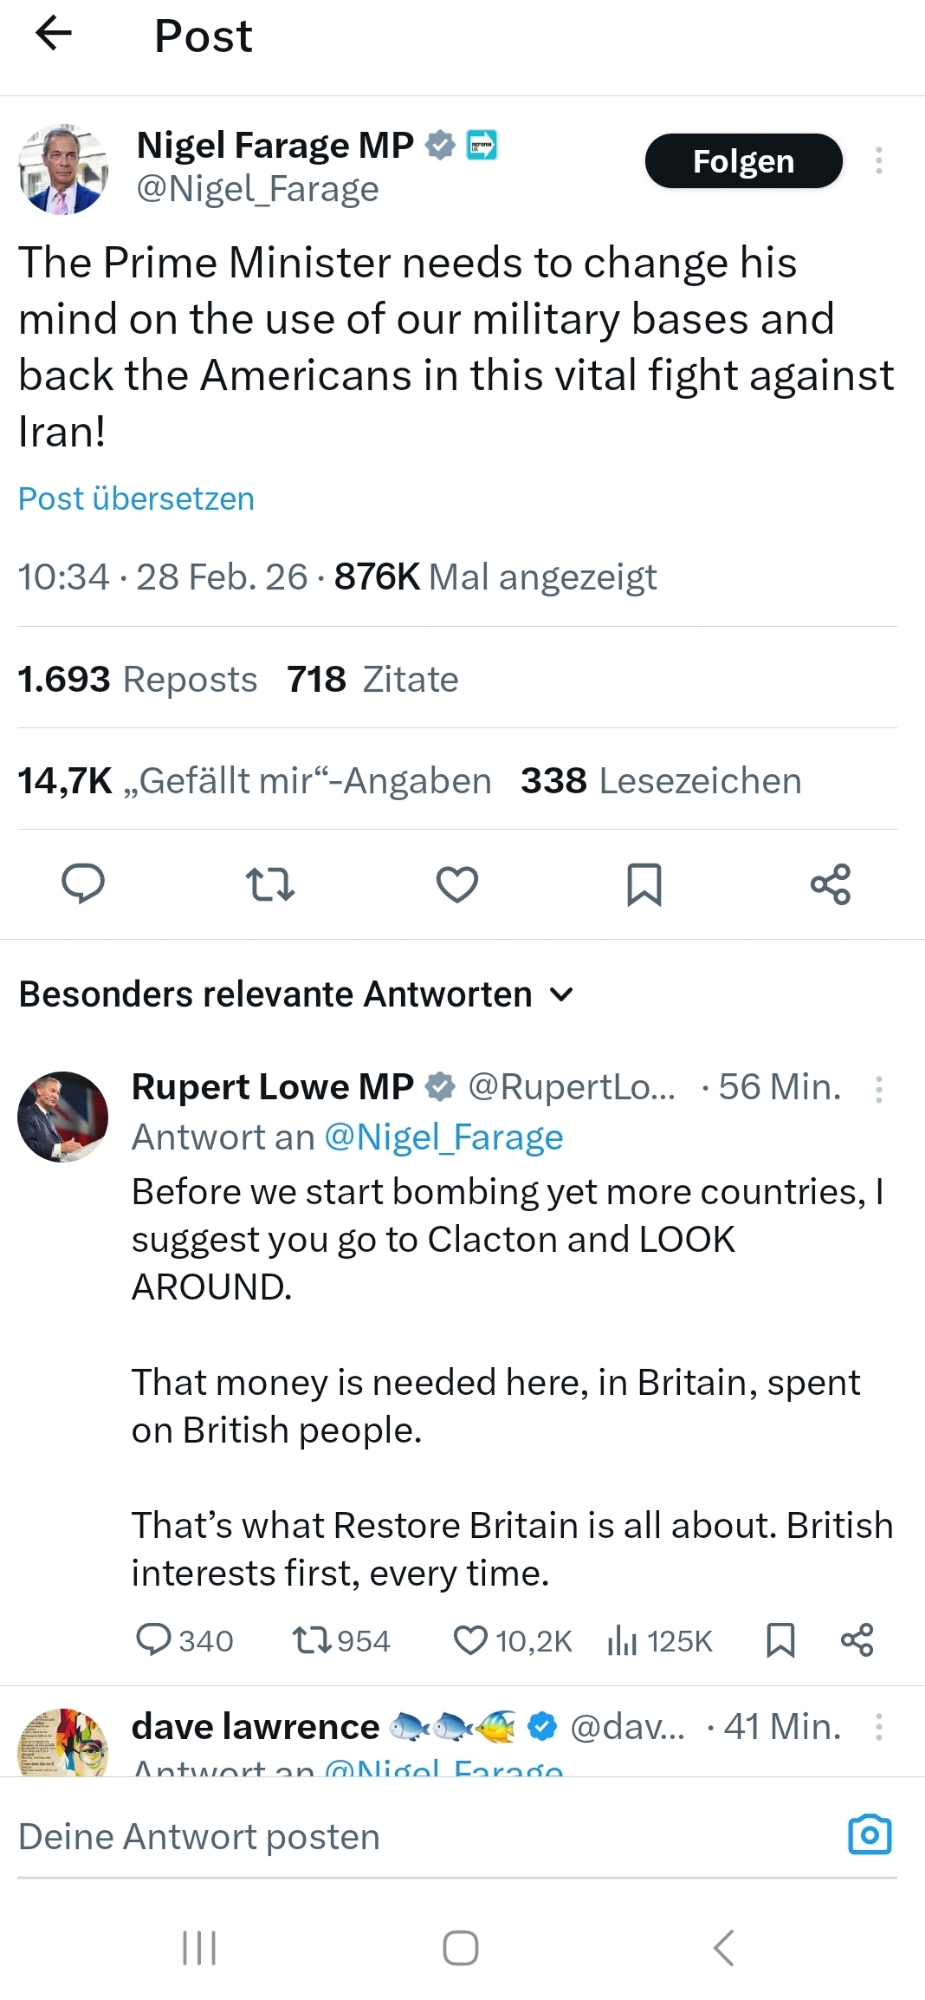The width and height of the screenshot is (925, 2000).
Task: Open the three-dot menu for Nigel Farage's post
Action: (878, 161)
